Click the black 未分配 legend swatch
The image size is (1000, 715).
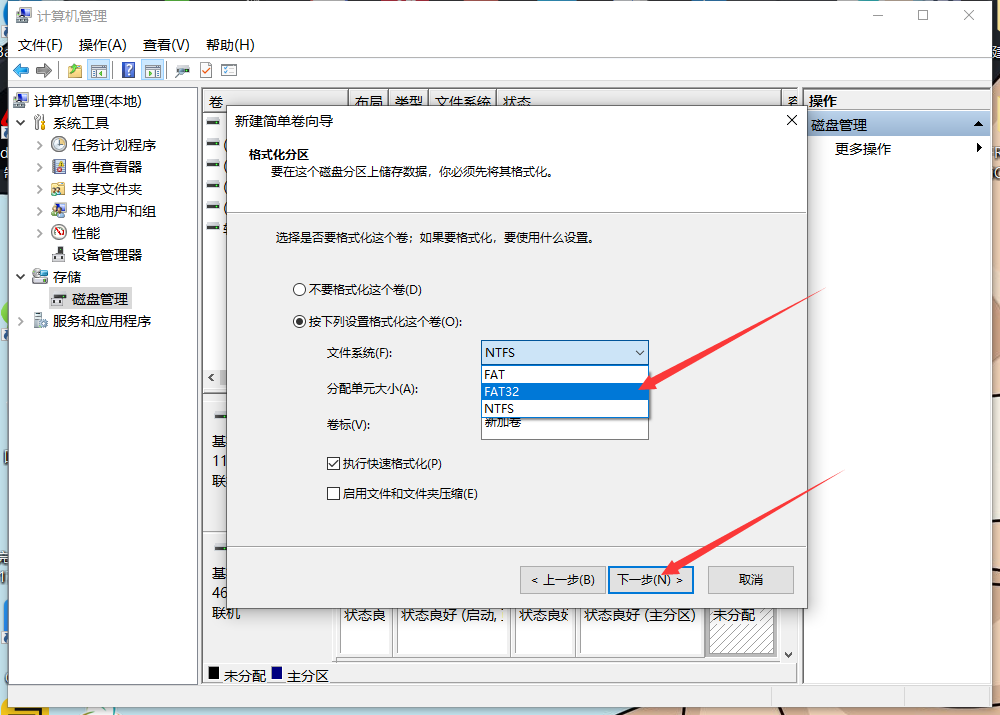[214, 673]
